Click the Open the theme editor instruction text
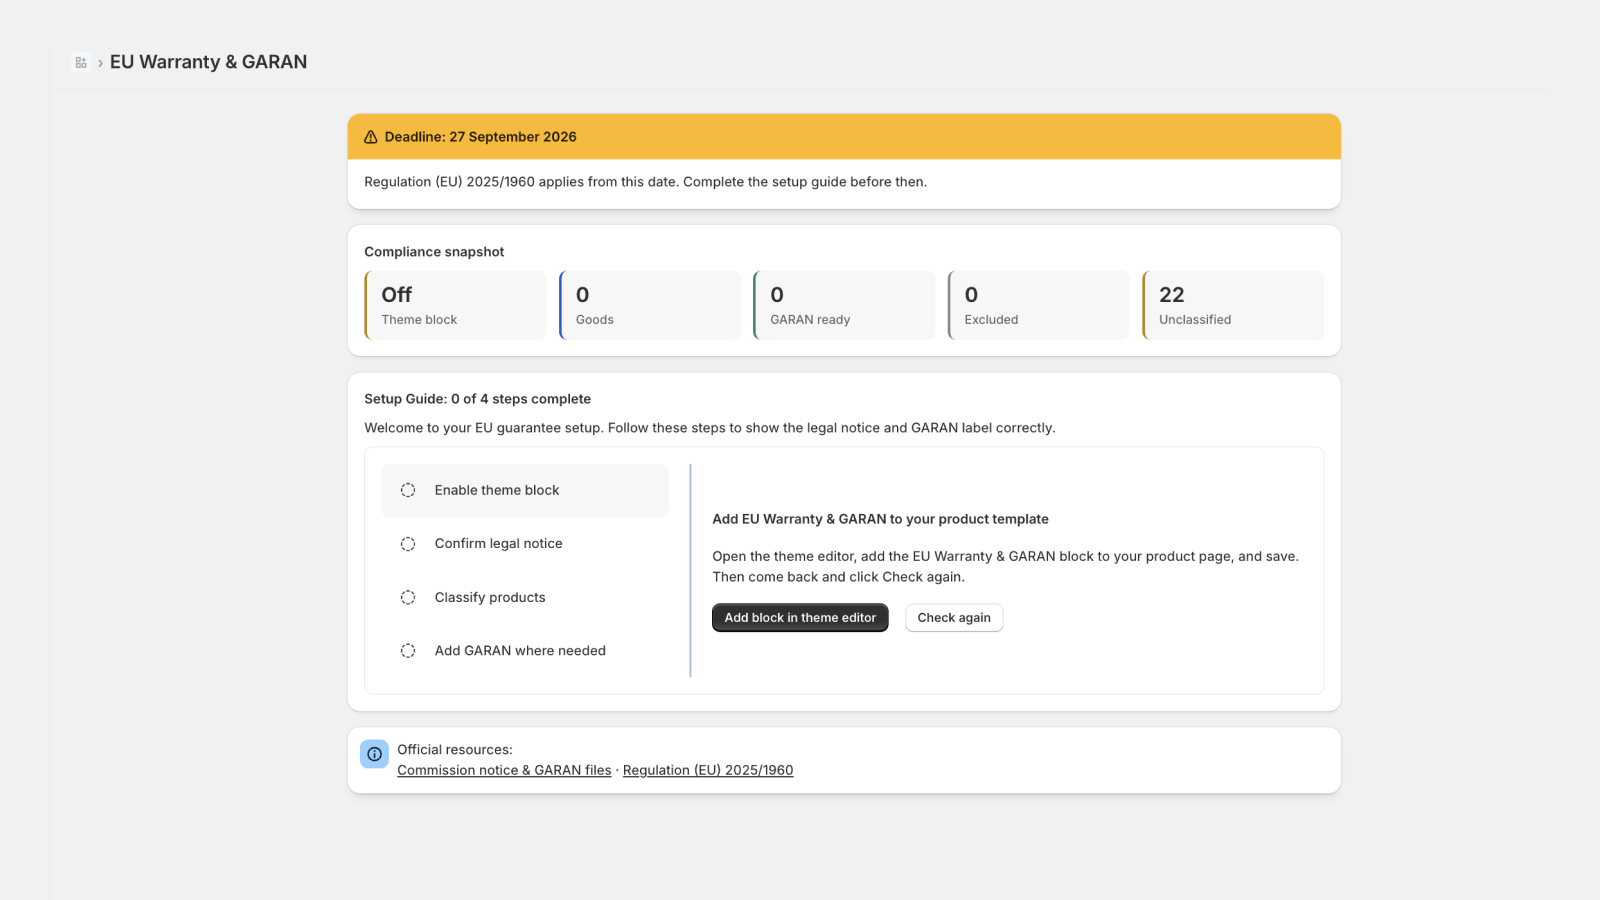Viewport: 1600px width, 900px height. tap(1006, 567)
